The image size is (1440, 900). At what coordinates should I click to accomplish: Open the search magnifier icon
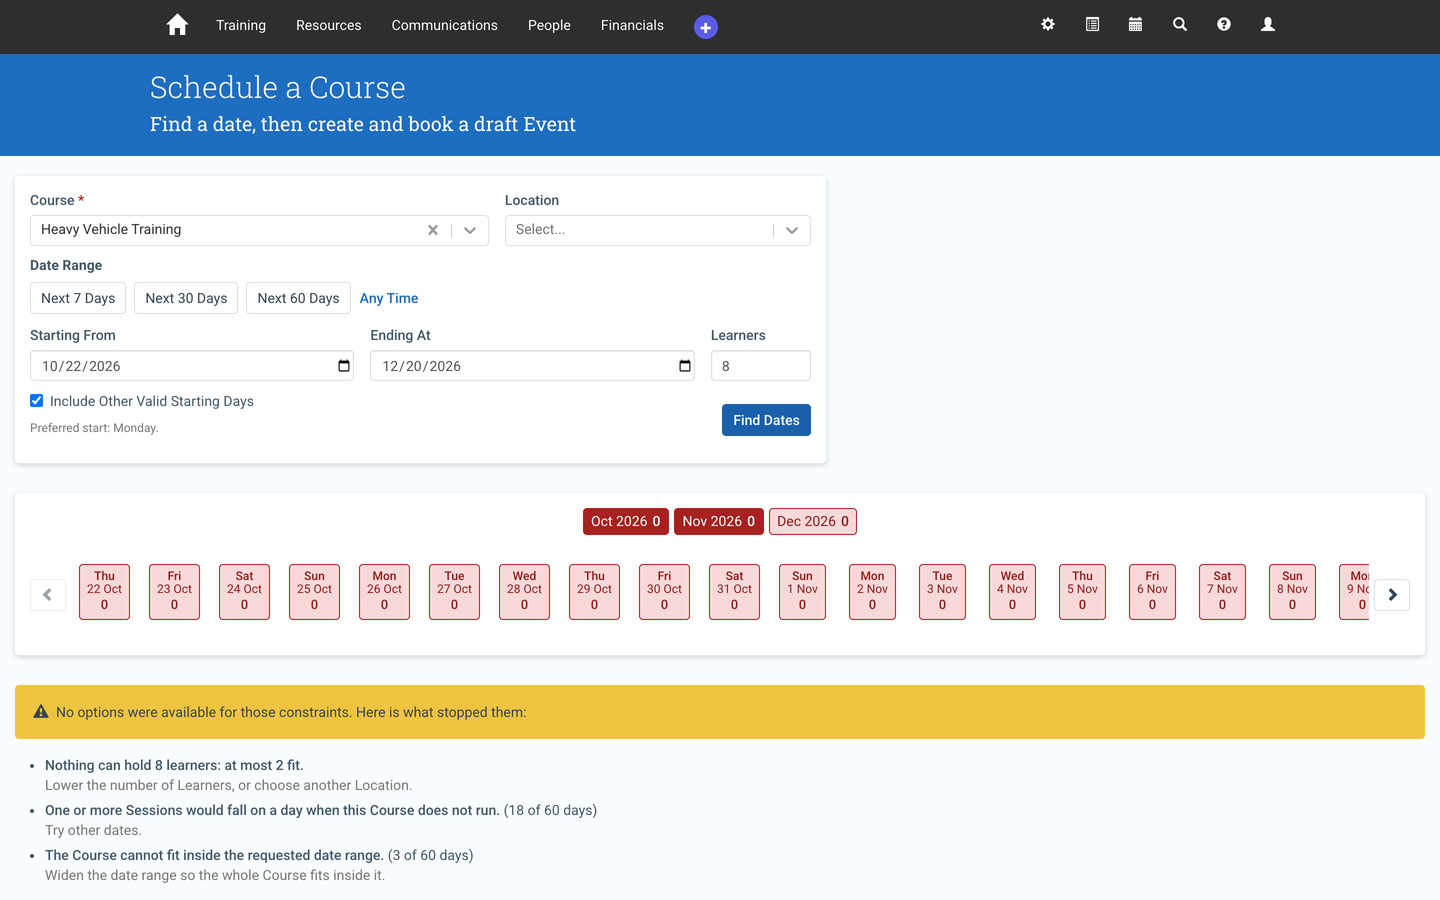[1180, 24]
